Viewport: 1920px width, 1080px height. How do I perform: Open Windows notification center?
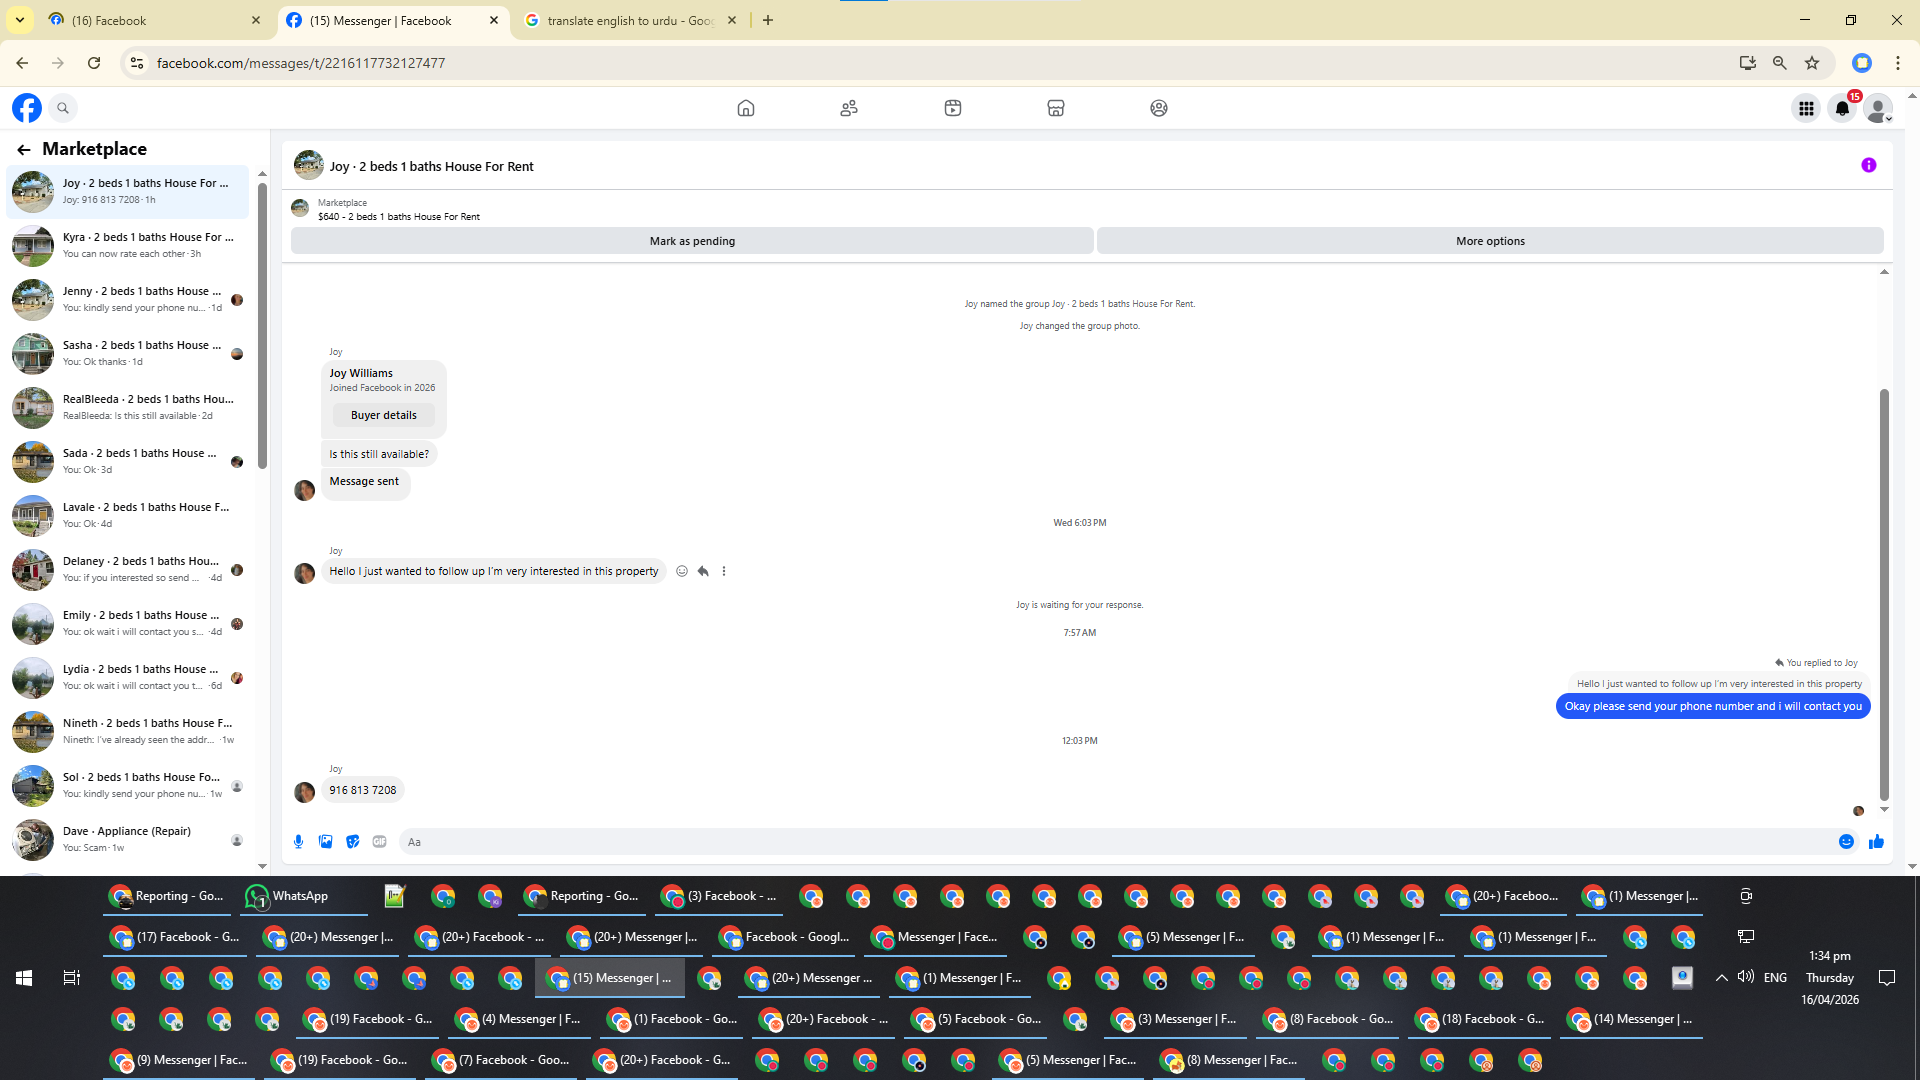[1887, 978]
